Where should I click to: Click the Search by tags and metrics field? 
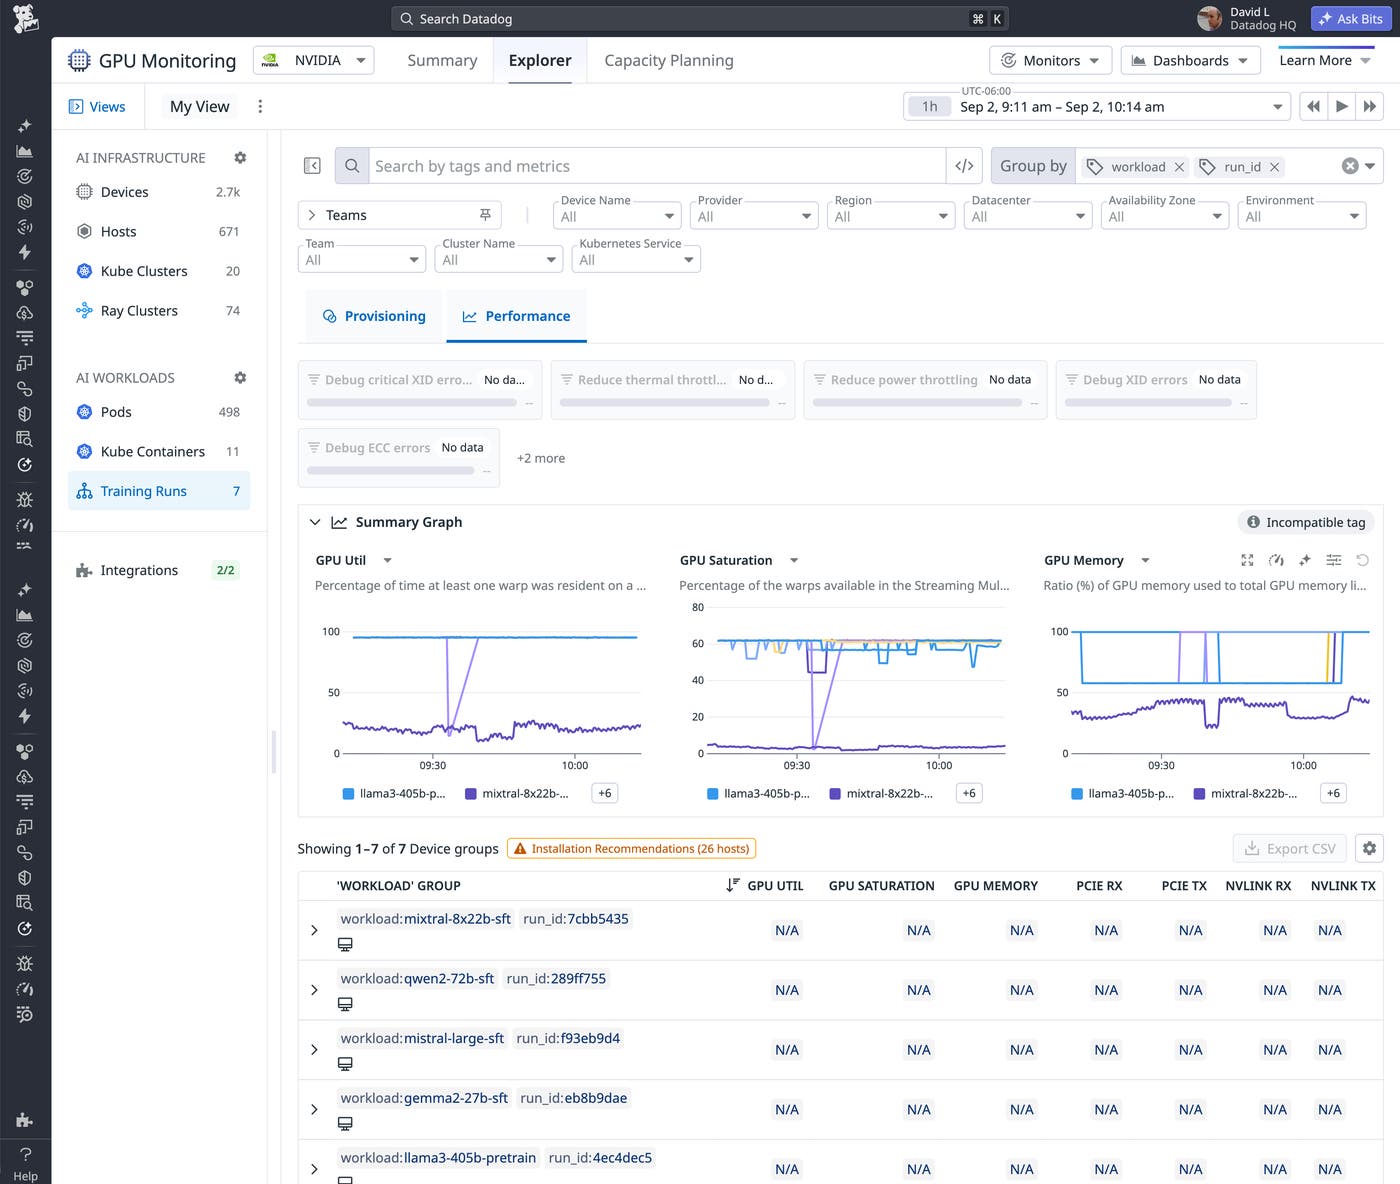point(657,166)
